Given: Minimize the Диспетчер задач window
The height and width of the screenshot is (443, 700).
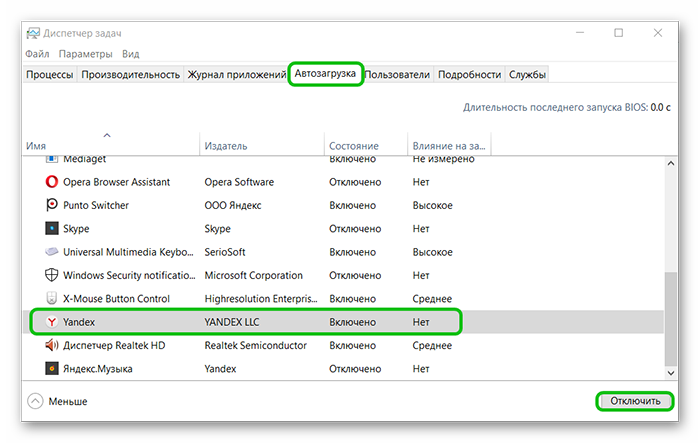Looking at the screenshot, I should [x=580, y=33].
